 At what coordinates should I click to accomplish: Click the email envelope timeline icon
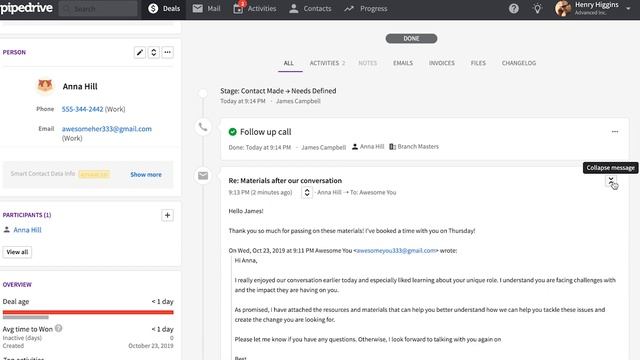pos(203,176)
